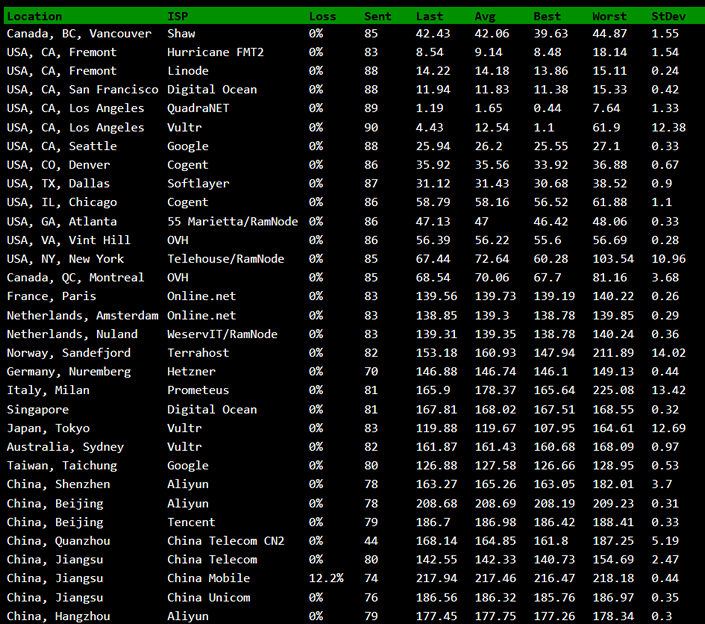Select 'France, Paris' location
The width and height of the screenshot is (705, 624).
pyautogui.click(x=51, y=296)
